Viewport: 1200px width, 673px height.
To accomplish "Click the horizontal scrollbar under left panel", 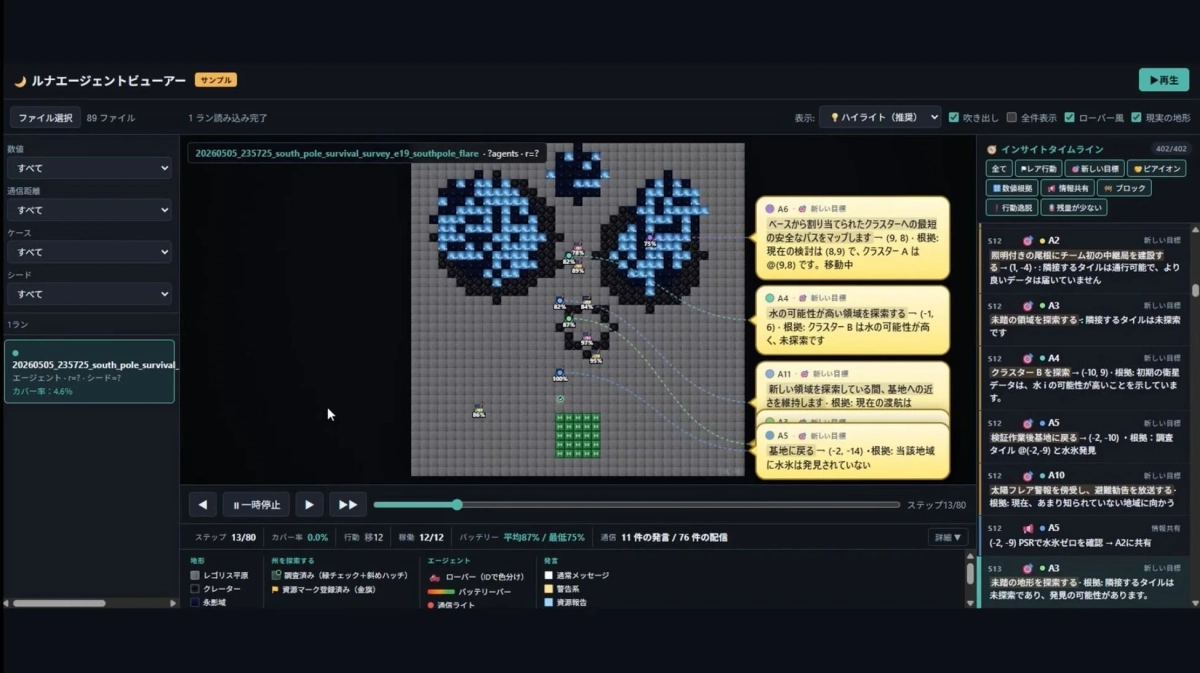I will (60, 603).
